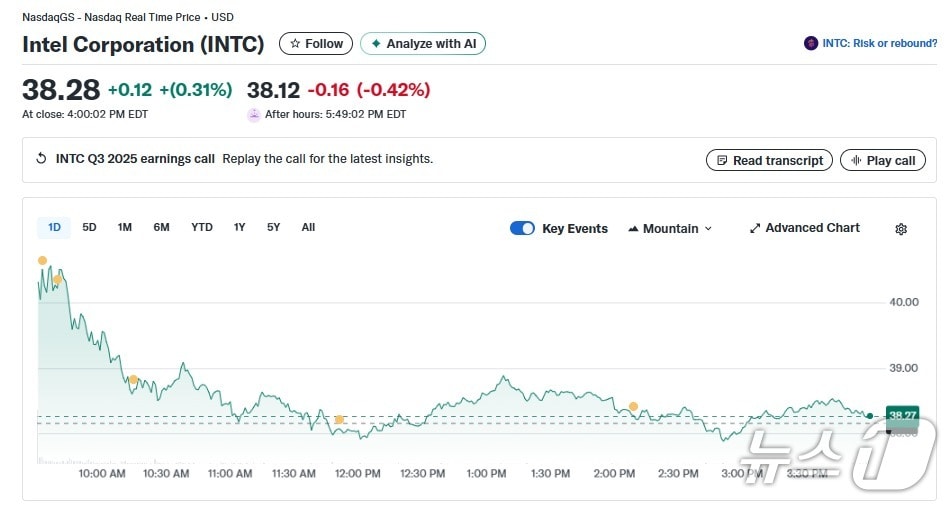Expand the Mountain chart type dropdown
Image resolution: width=951 pixels, height=505 pixels.
pos(670,228)
